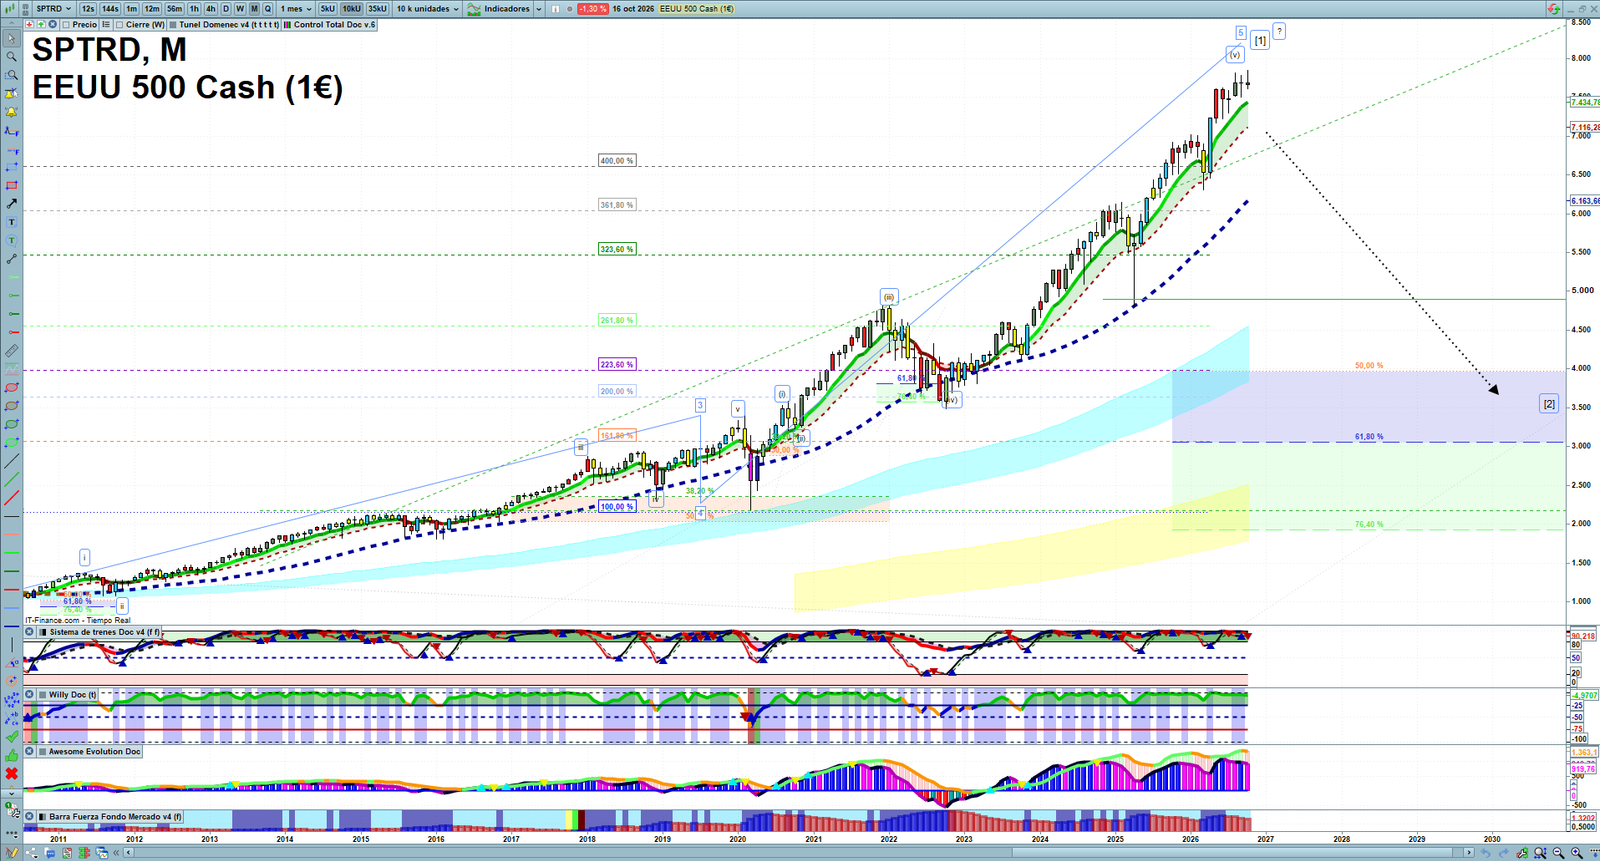Open the SPTRD symbol dropdown
Viewport: 1600px width, 861px height.
tap(53, 9)
